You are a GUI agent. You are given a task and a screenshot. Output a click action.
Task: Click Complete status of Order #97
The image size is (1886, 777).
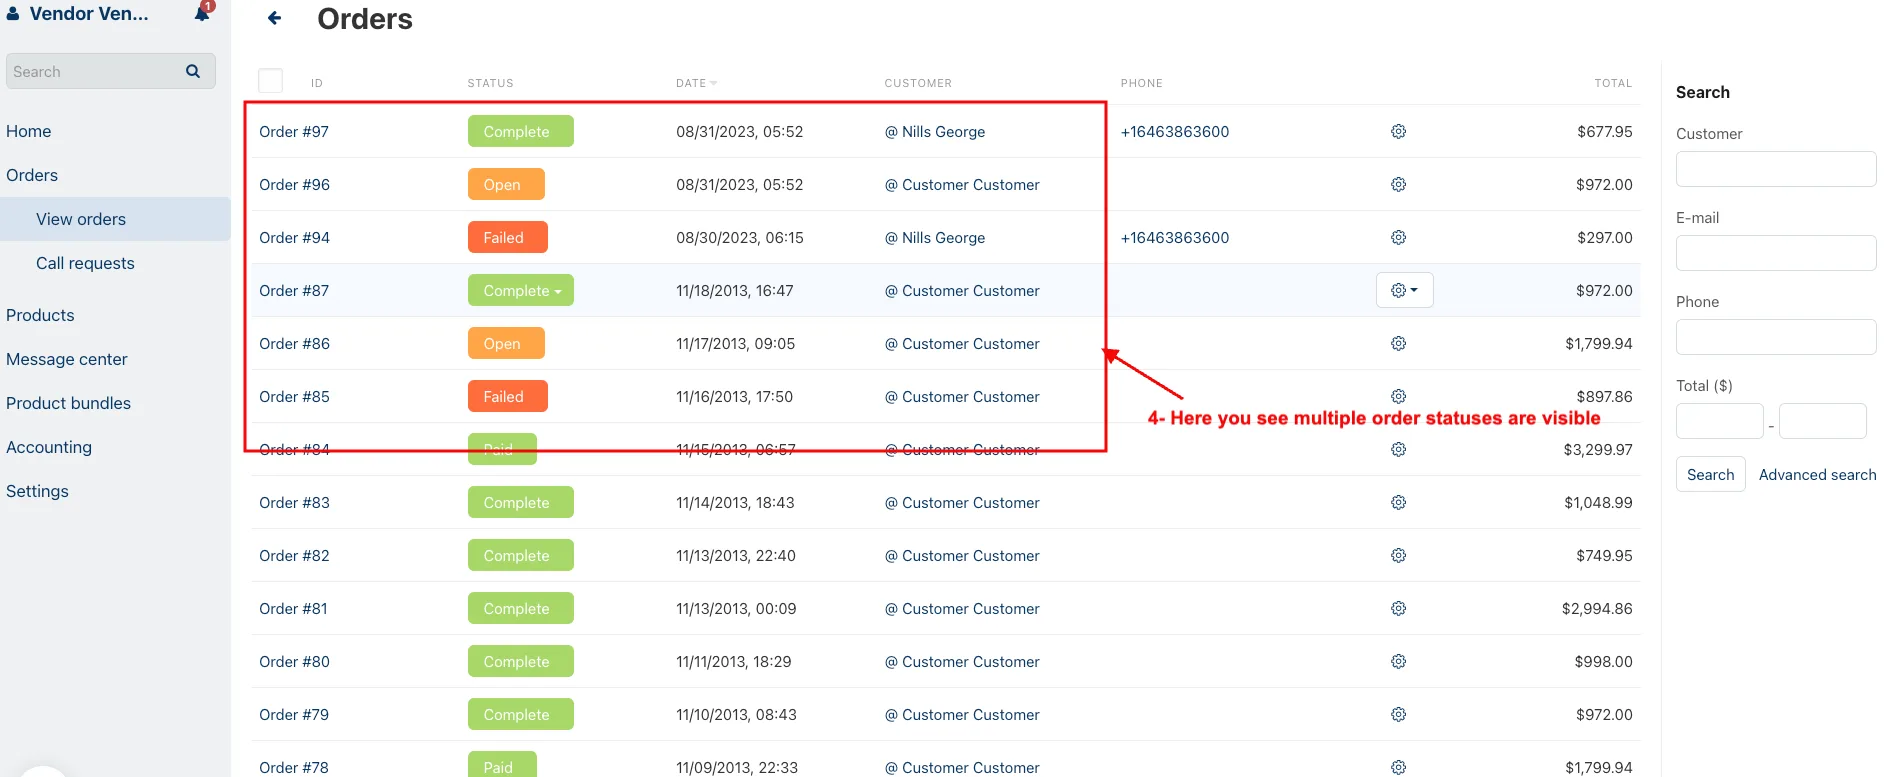tap(521, 131)
